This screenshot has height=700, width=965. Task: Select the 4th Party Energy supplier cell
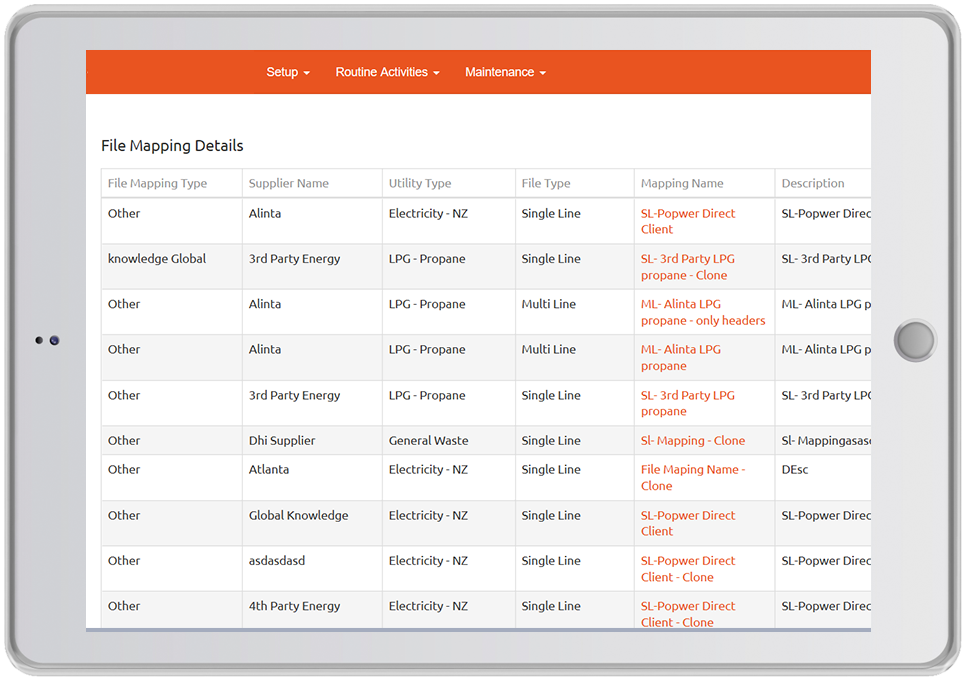pos(312,609)
